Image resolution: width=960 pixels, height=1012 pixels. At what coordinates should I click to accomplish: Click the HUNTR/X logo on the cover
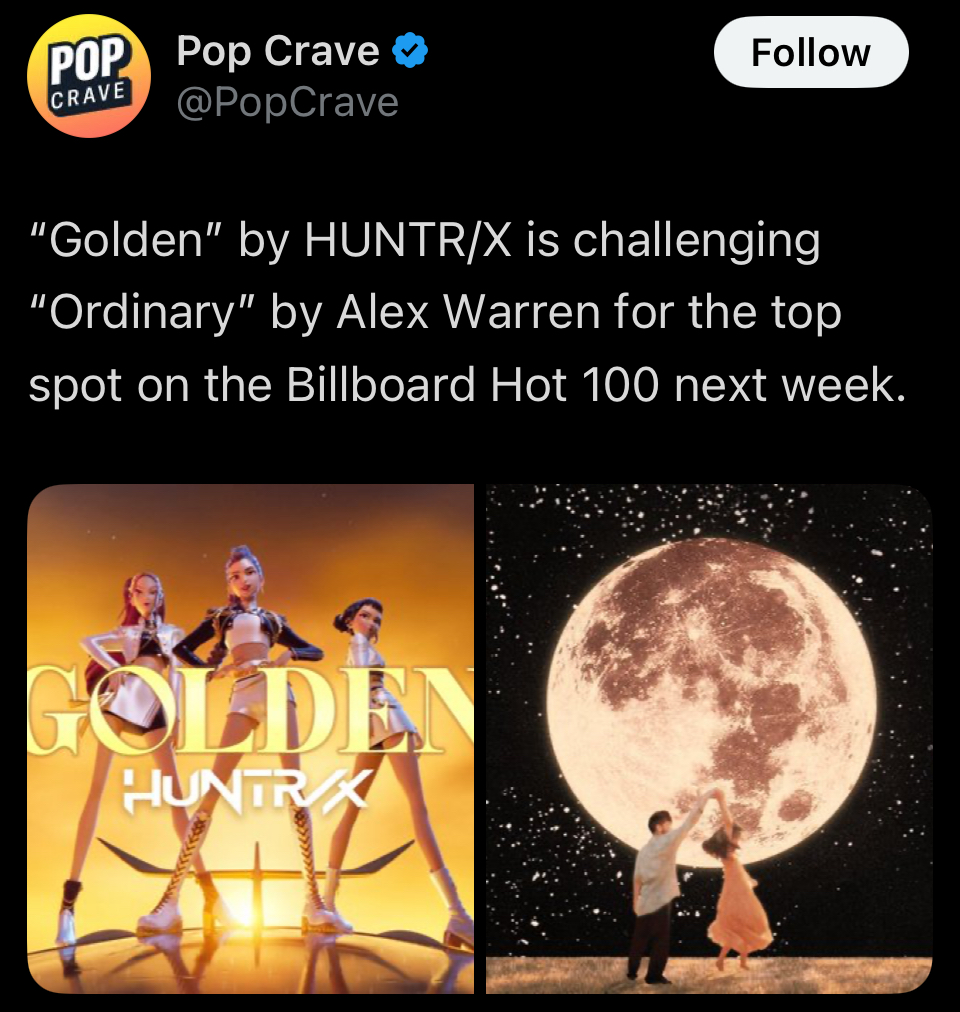pyautogui.click(x=245, y=790)
